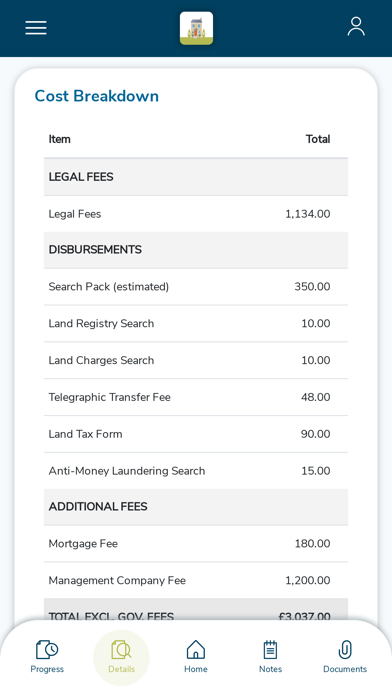
Task: Select the Telegraphic Transfer Fee row
Action: click(196, 397)
